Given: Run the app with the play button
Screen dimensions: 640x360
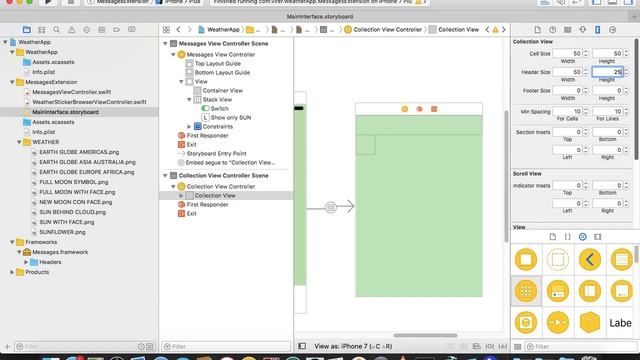Looking at the screenshot, I should coord(48,2).
